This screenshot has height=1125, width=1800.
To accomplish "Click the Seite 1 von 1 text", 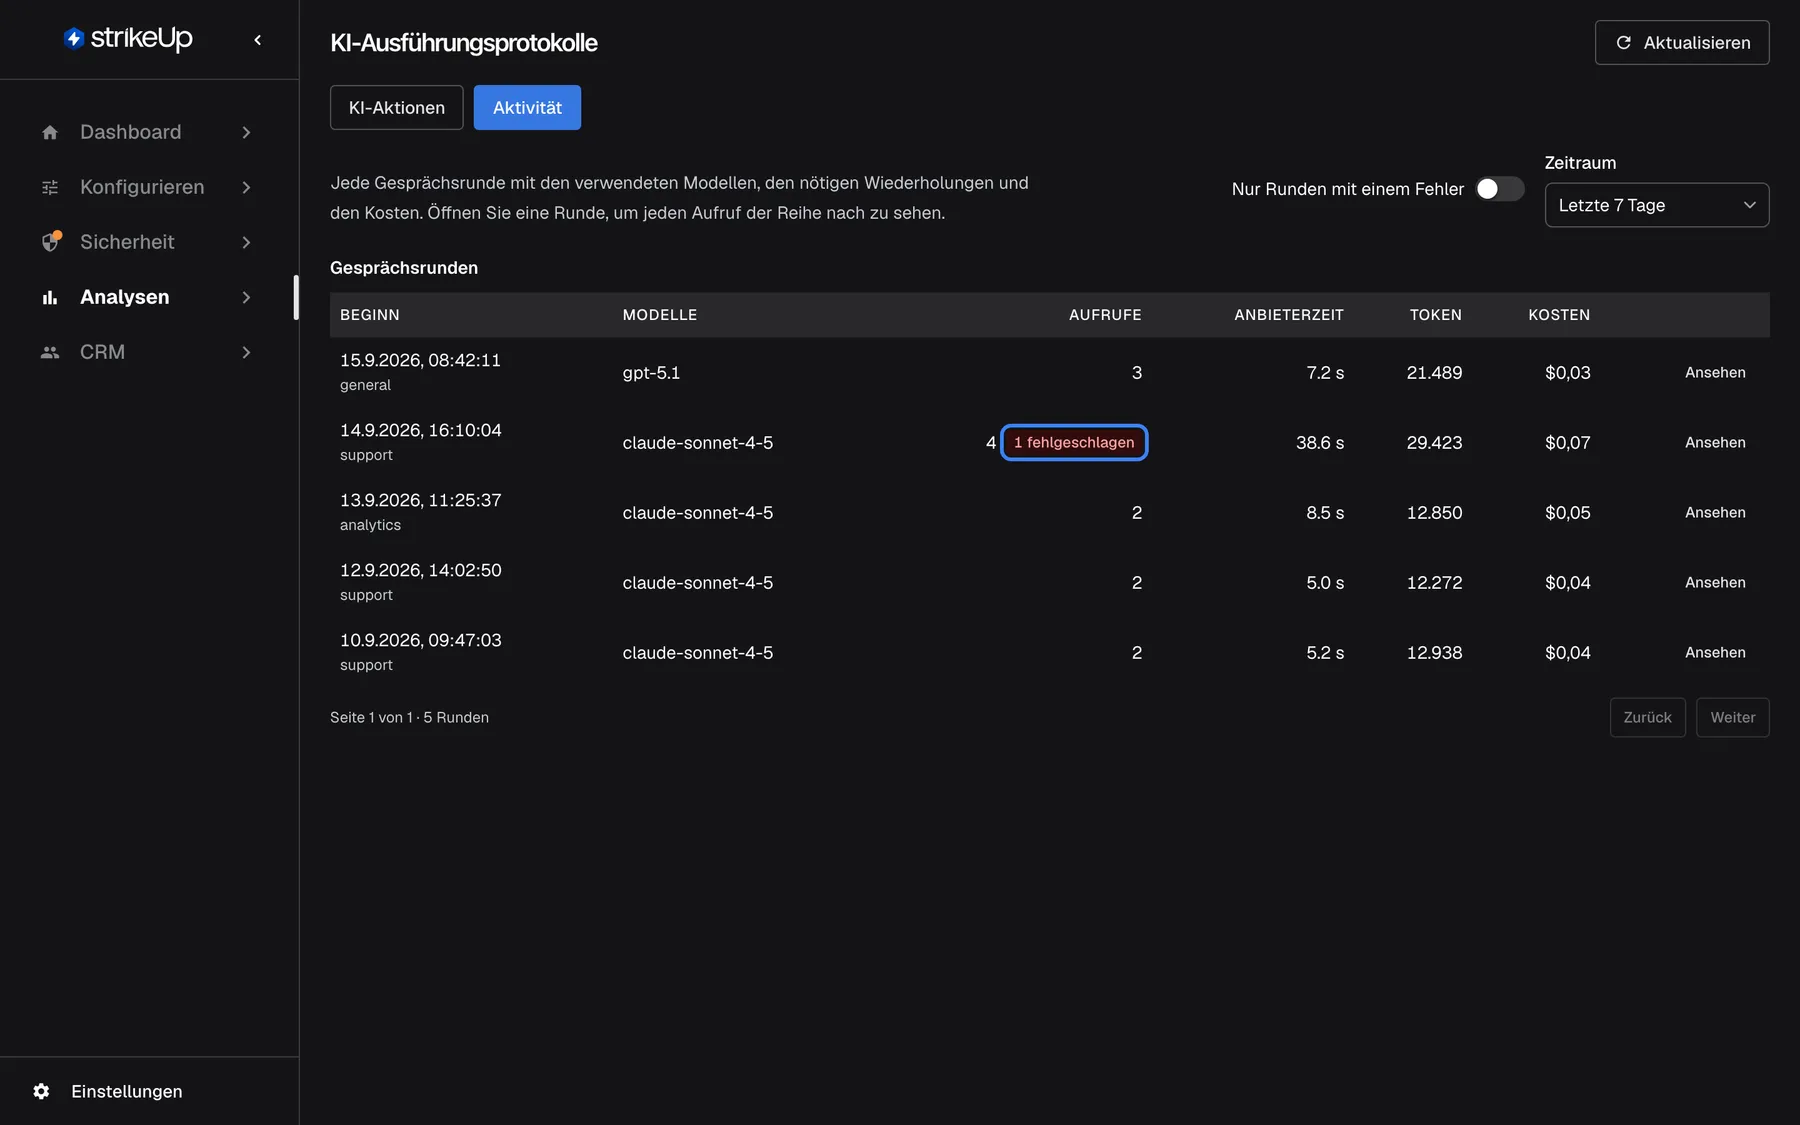I will pos(372,717).
